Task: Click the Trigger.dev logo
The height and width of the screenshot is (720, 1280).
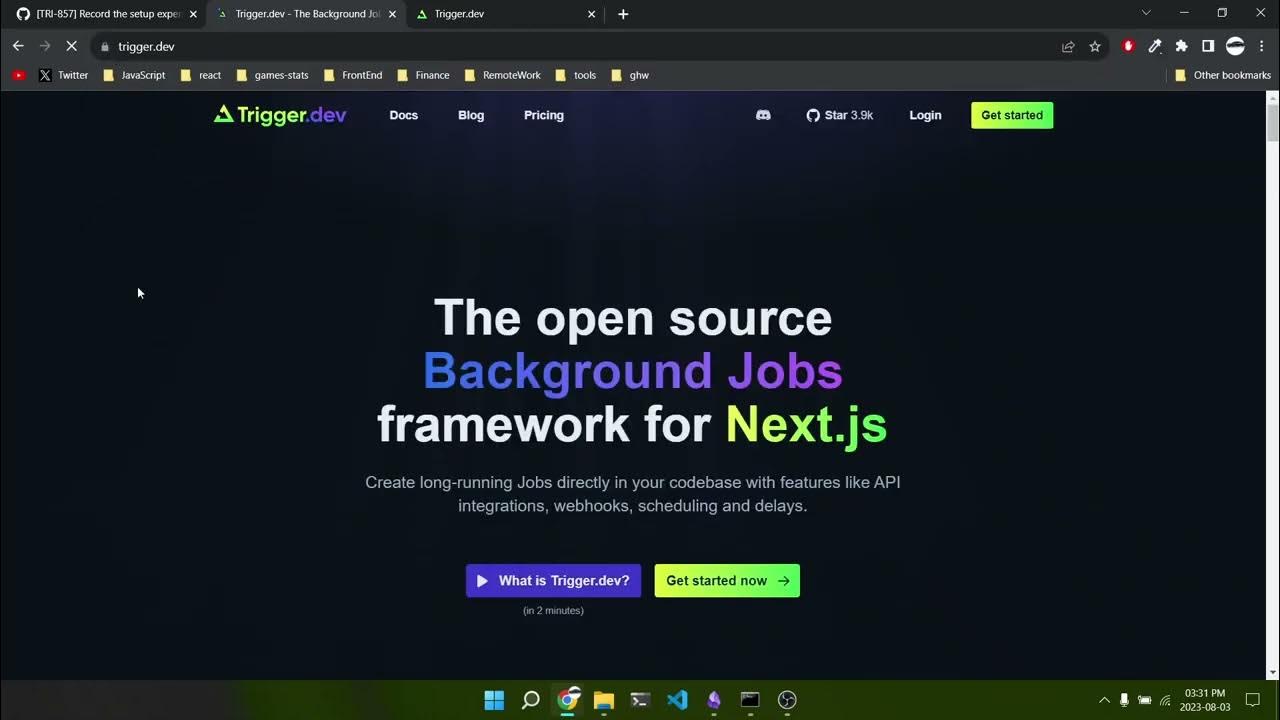Action: [280, 115]
